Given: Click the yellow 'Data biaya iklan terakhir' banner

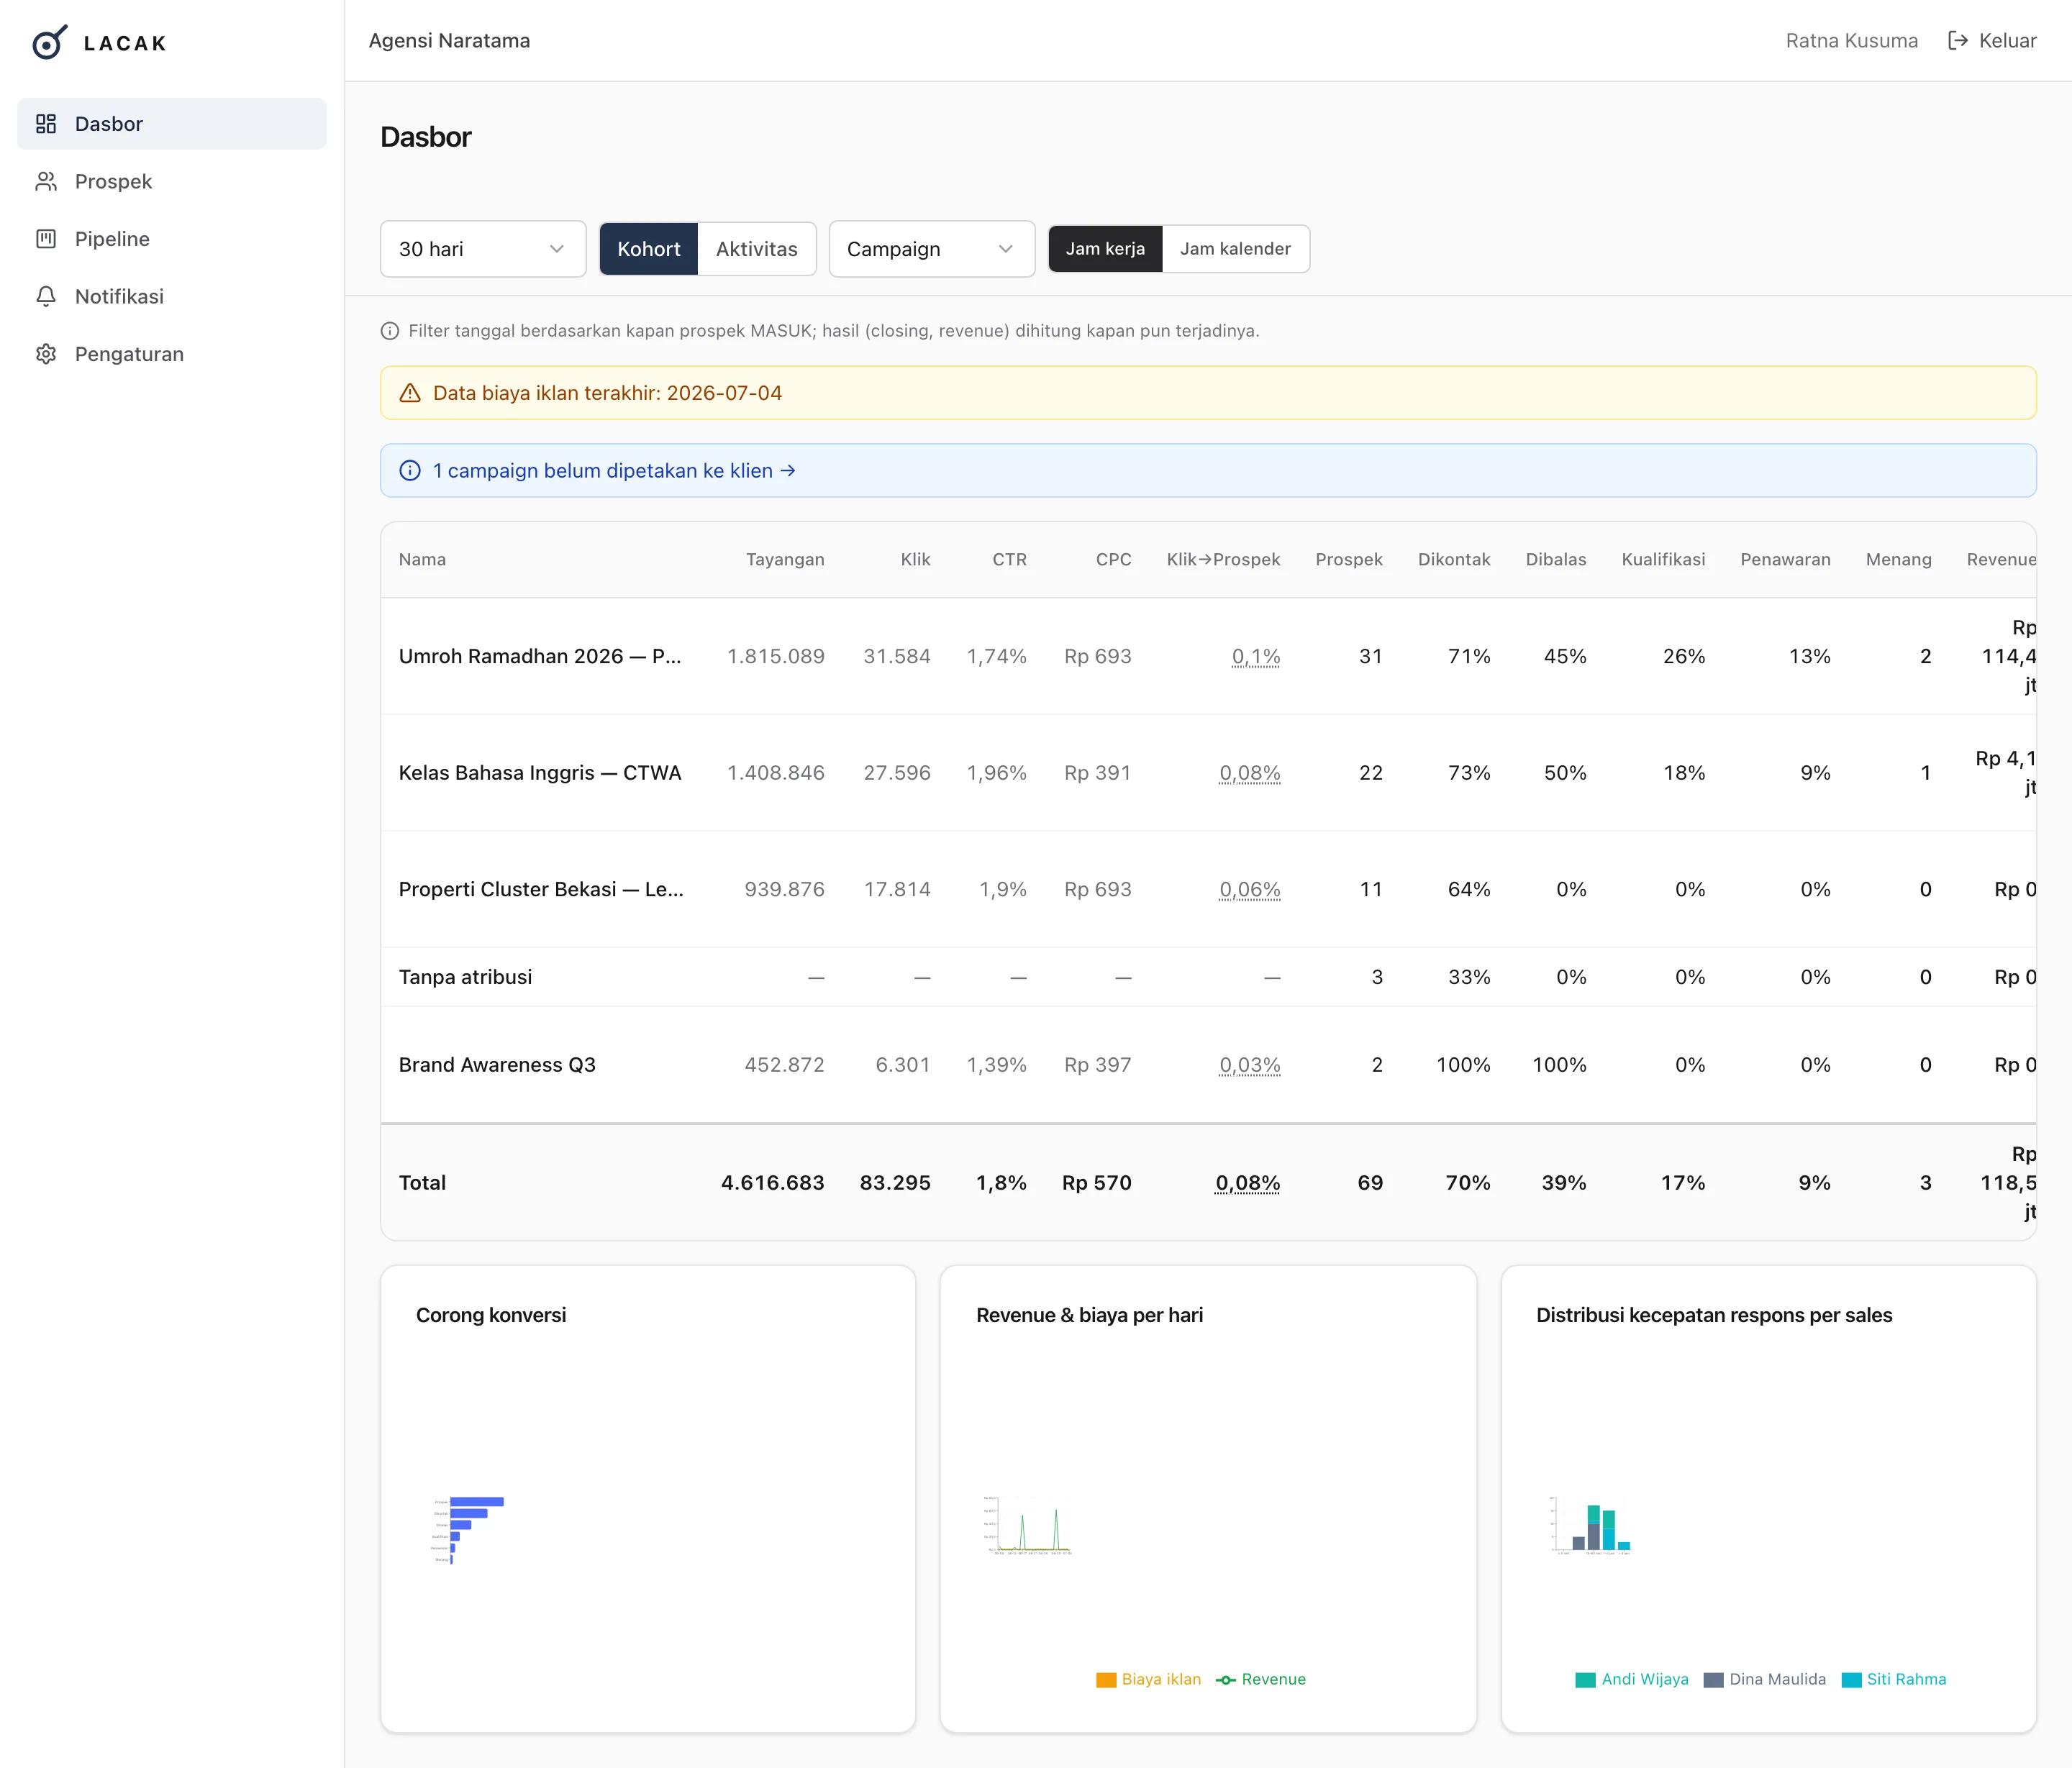Looking at the screenshot, I should pyautogui.click(x=1208, y=393).
